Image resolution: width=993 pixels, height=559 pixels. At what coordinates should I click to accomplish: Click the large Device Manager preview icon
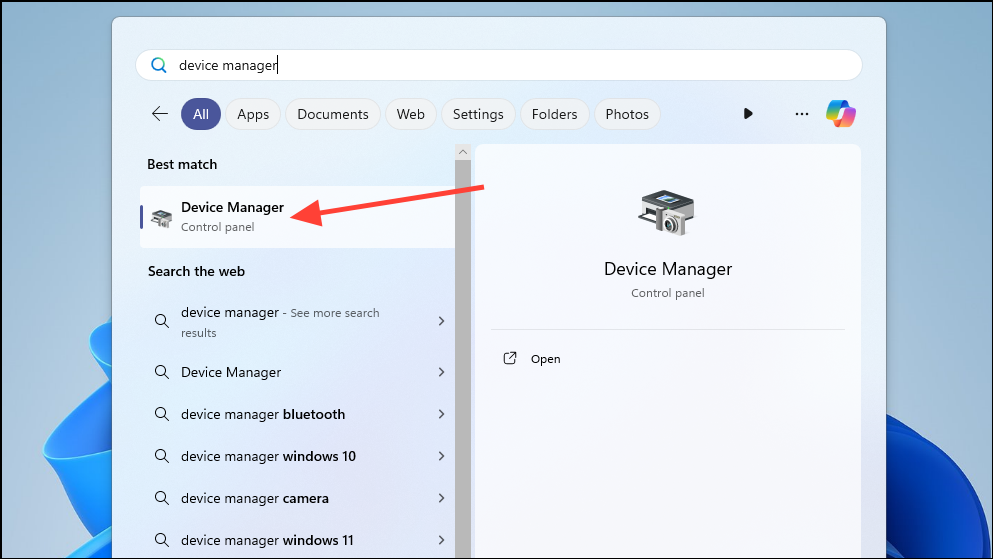(666, 213)
